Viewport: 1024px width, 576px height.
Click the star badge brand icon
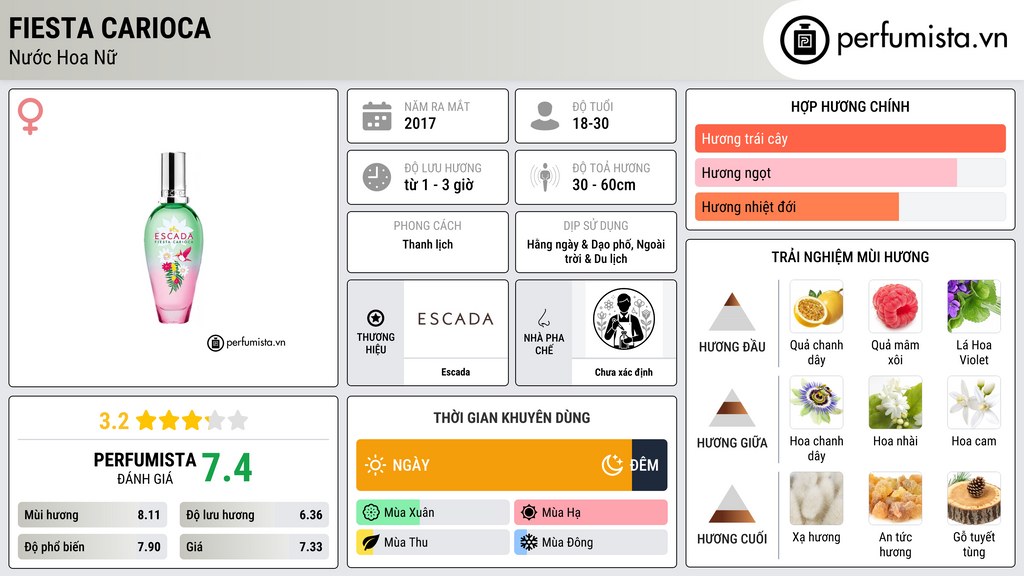[376, 318]
